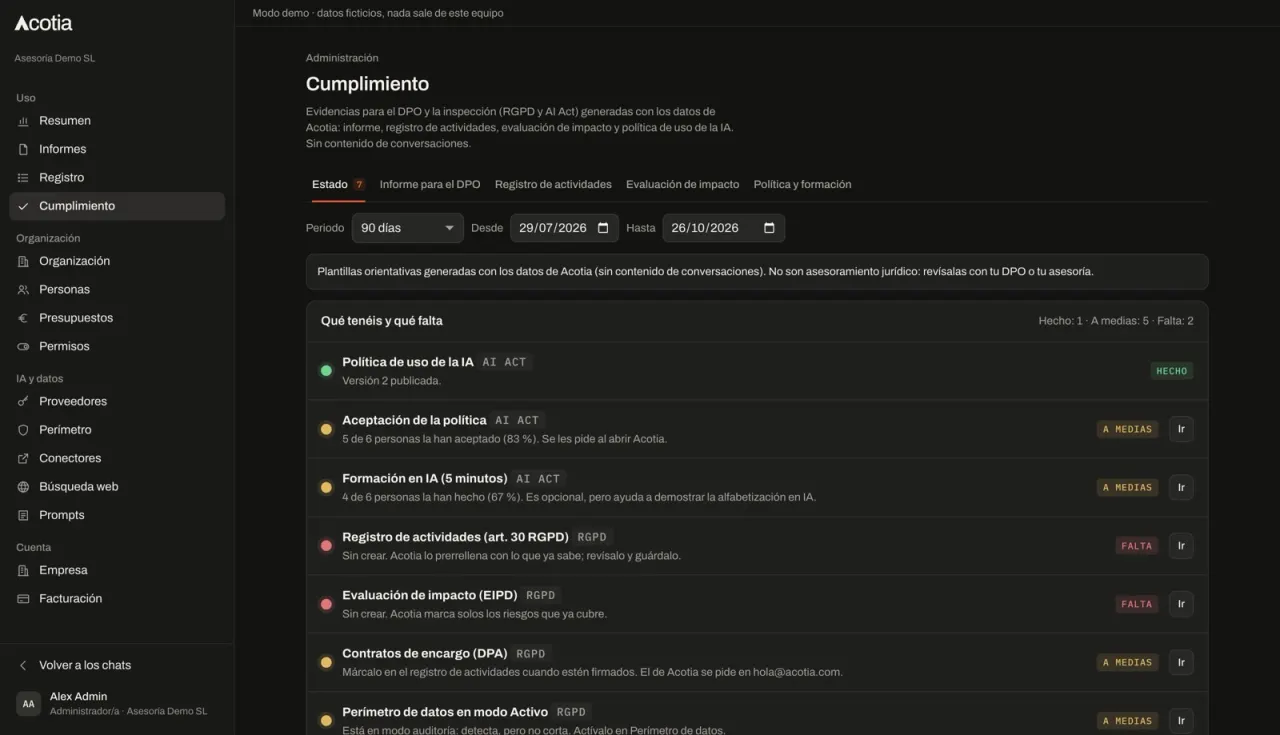Open calendar picker in Desde date field
The height and width of the screenshot is (735, 1280).
point(603,228)
